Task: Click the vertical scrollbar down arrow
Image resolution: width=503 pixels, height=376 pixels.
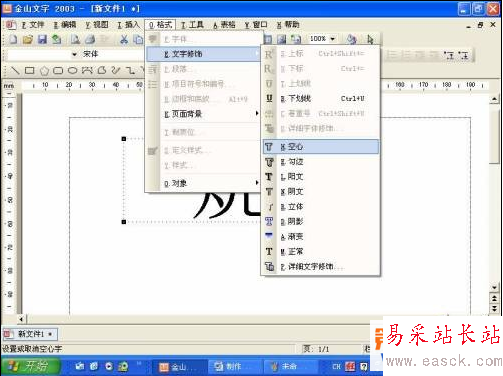Action: tap(494, 287)
